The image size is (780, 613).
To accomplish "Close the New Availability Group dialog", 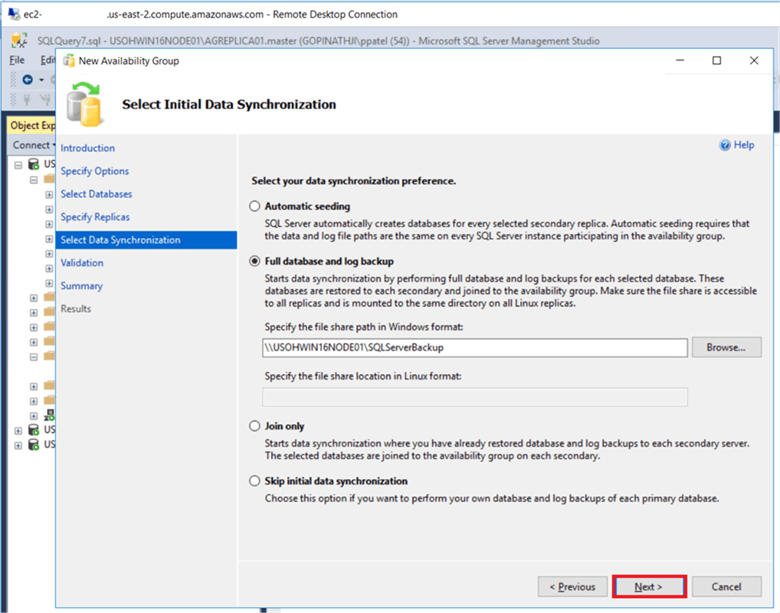I will click(x=754, y=60).
